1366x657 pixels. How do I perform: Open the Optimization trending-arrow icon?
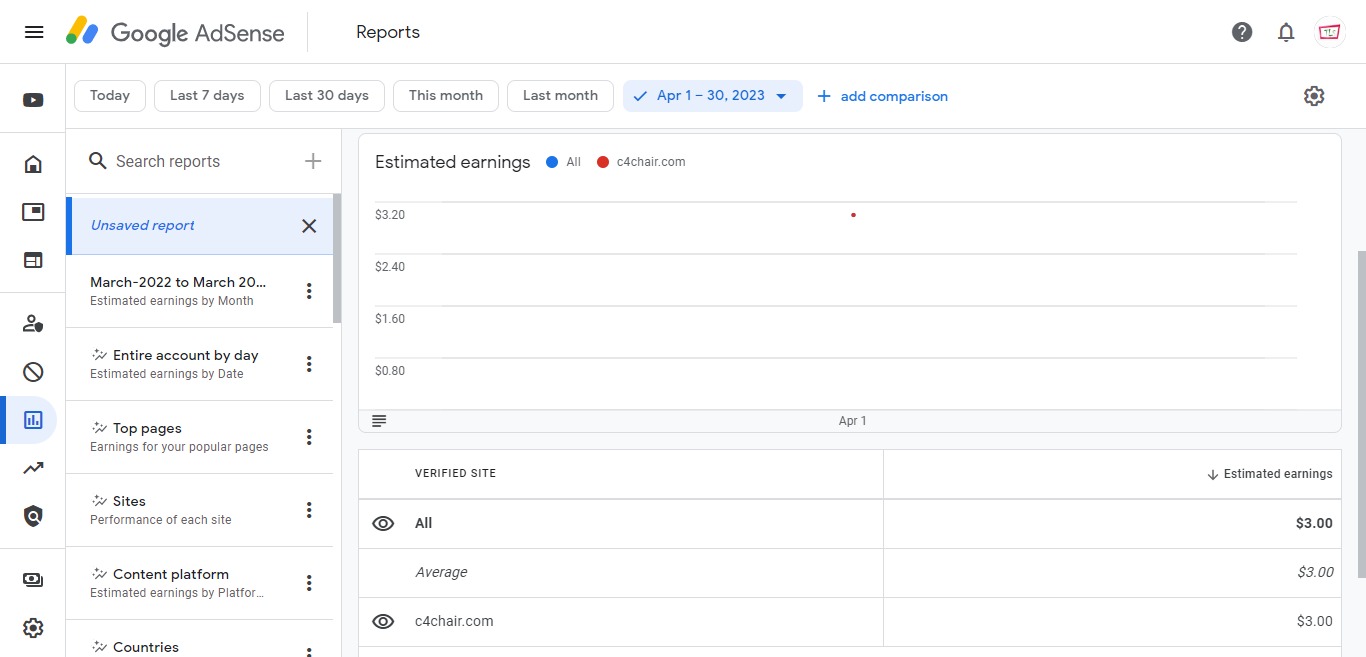[x=33, y=468]
